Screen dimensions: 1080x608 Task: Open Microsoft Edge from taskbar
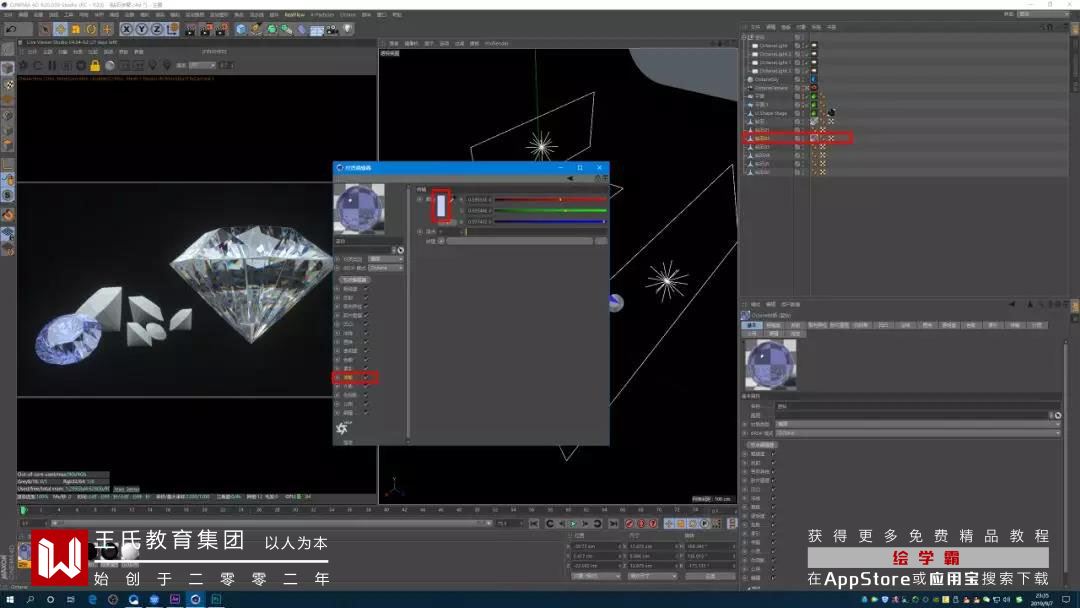click(x=92, y=600)
